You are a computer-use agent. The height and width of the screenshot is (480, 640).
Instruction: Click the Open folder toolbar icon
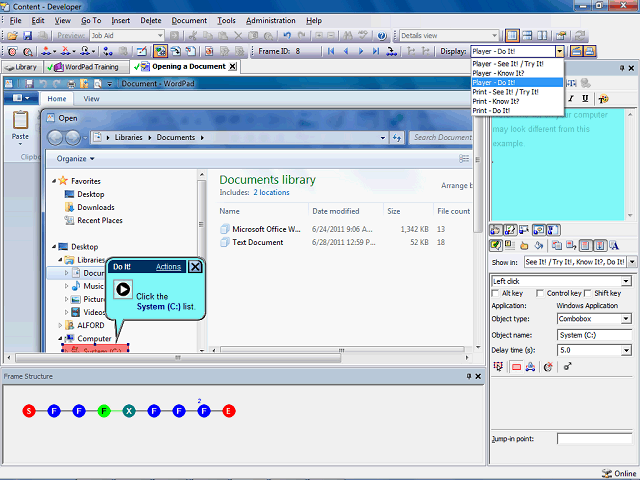12,36
